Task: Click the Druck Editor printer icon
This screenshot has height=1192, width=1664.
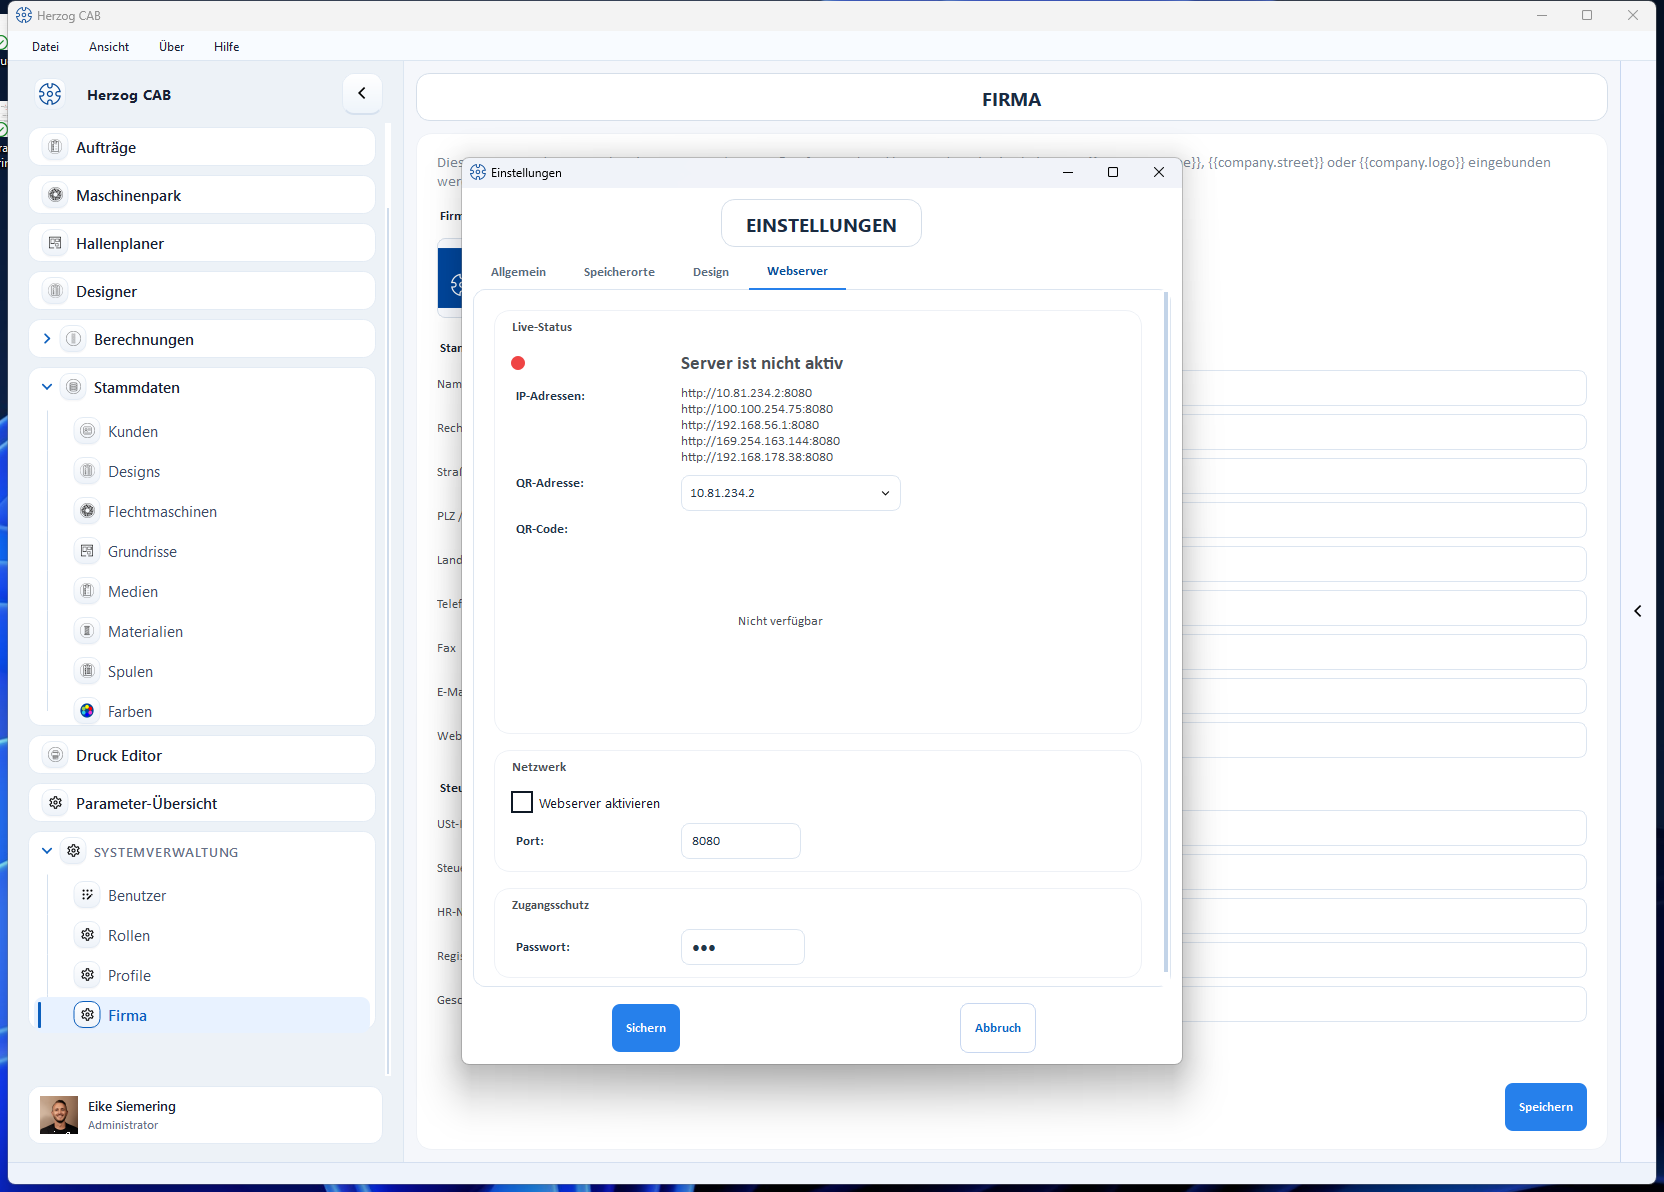Action: pyautogui.click(x=56, y=755)
